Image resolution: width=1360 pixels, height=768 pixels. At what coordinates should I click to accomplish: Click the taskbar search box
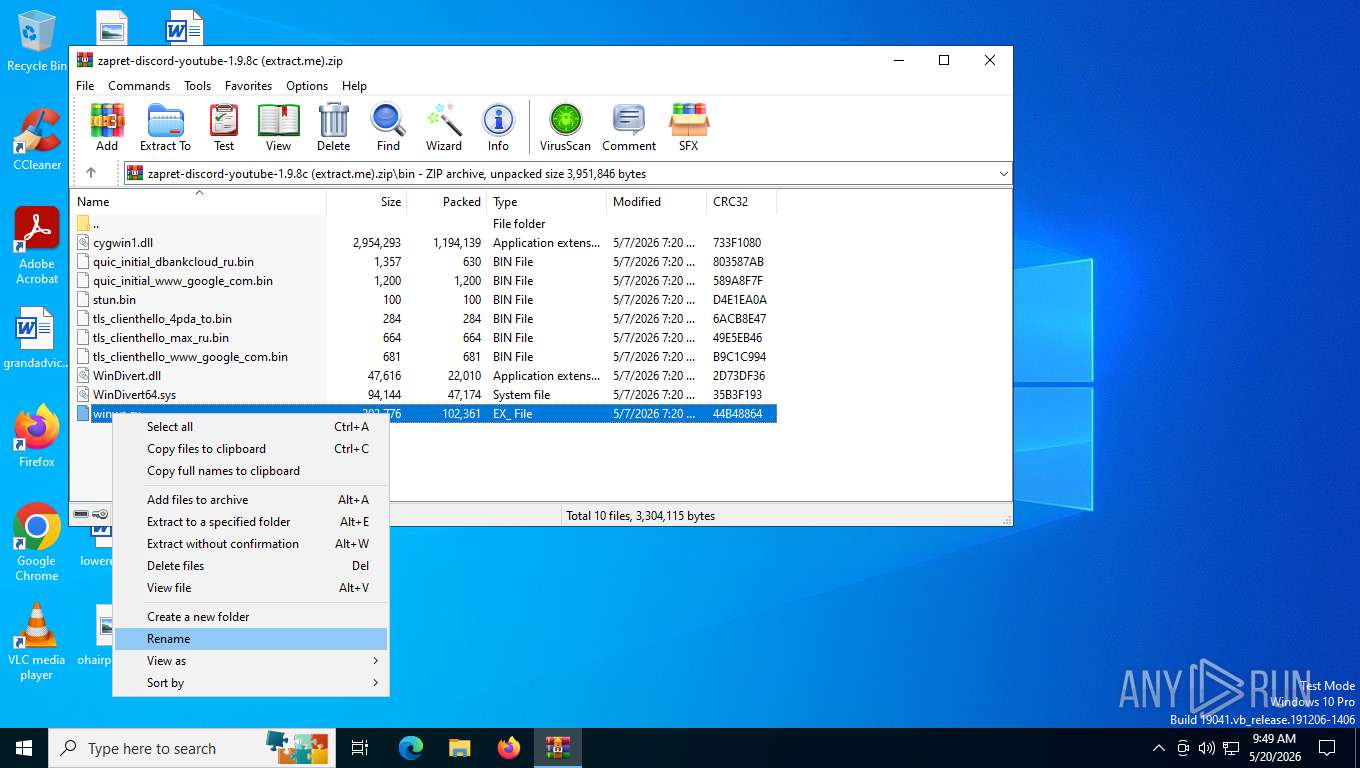(x=193, y=748)
